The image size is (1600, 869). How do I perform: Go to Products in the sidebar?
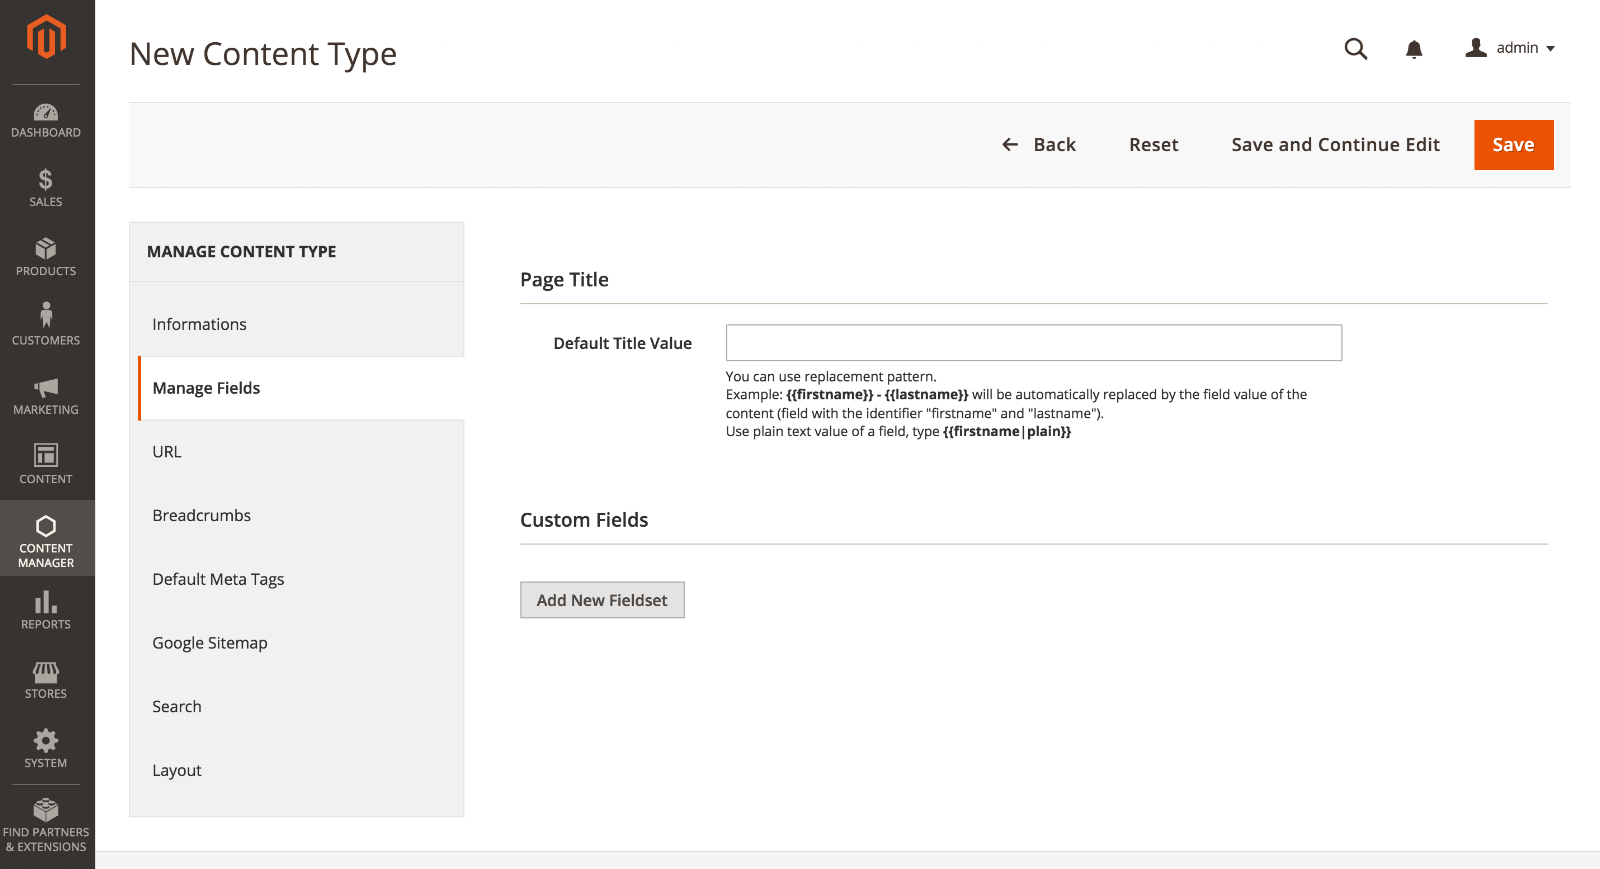pos(46,258)
